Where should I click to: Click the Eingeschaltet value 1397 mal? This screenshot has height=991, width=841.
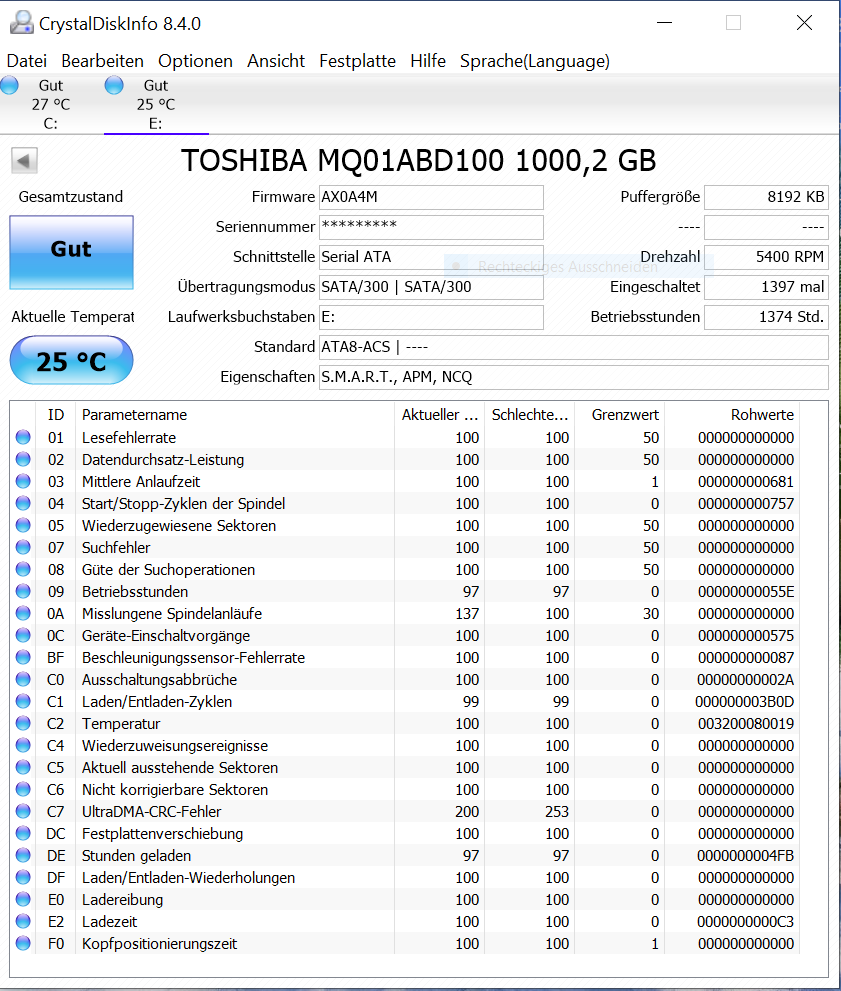tap(766, 287)
